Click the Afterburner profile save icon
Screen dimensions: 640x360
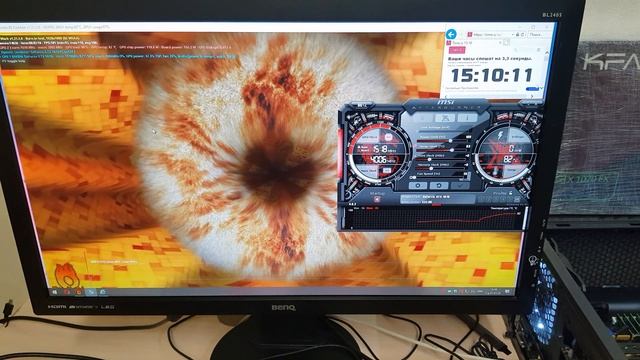point(517,200)
